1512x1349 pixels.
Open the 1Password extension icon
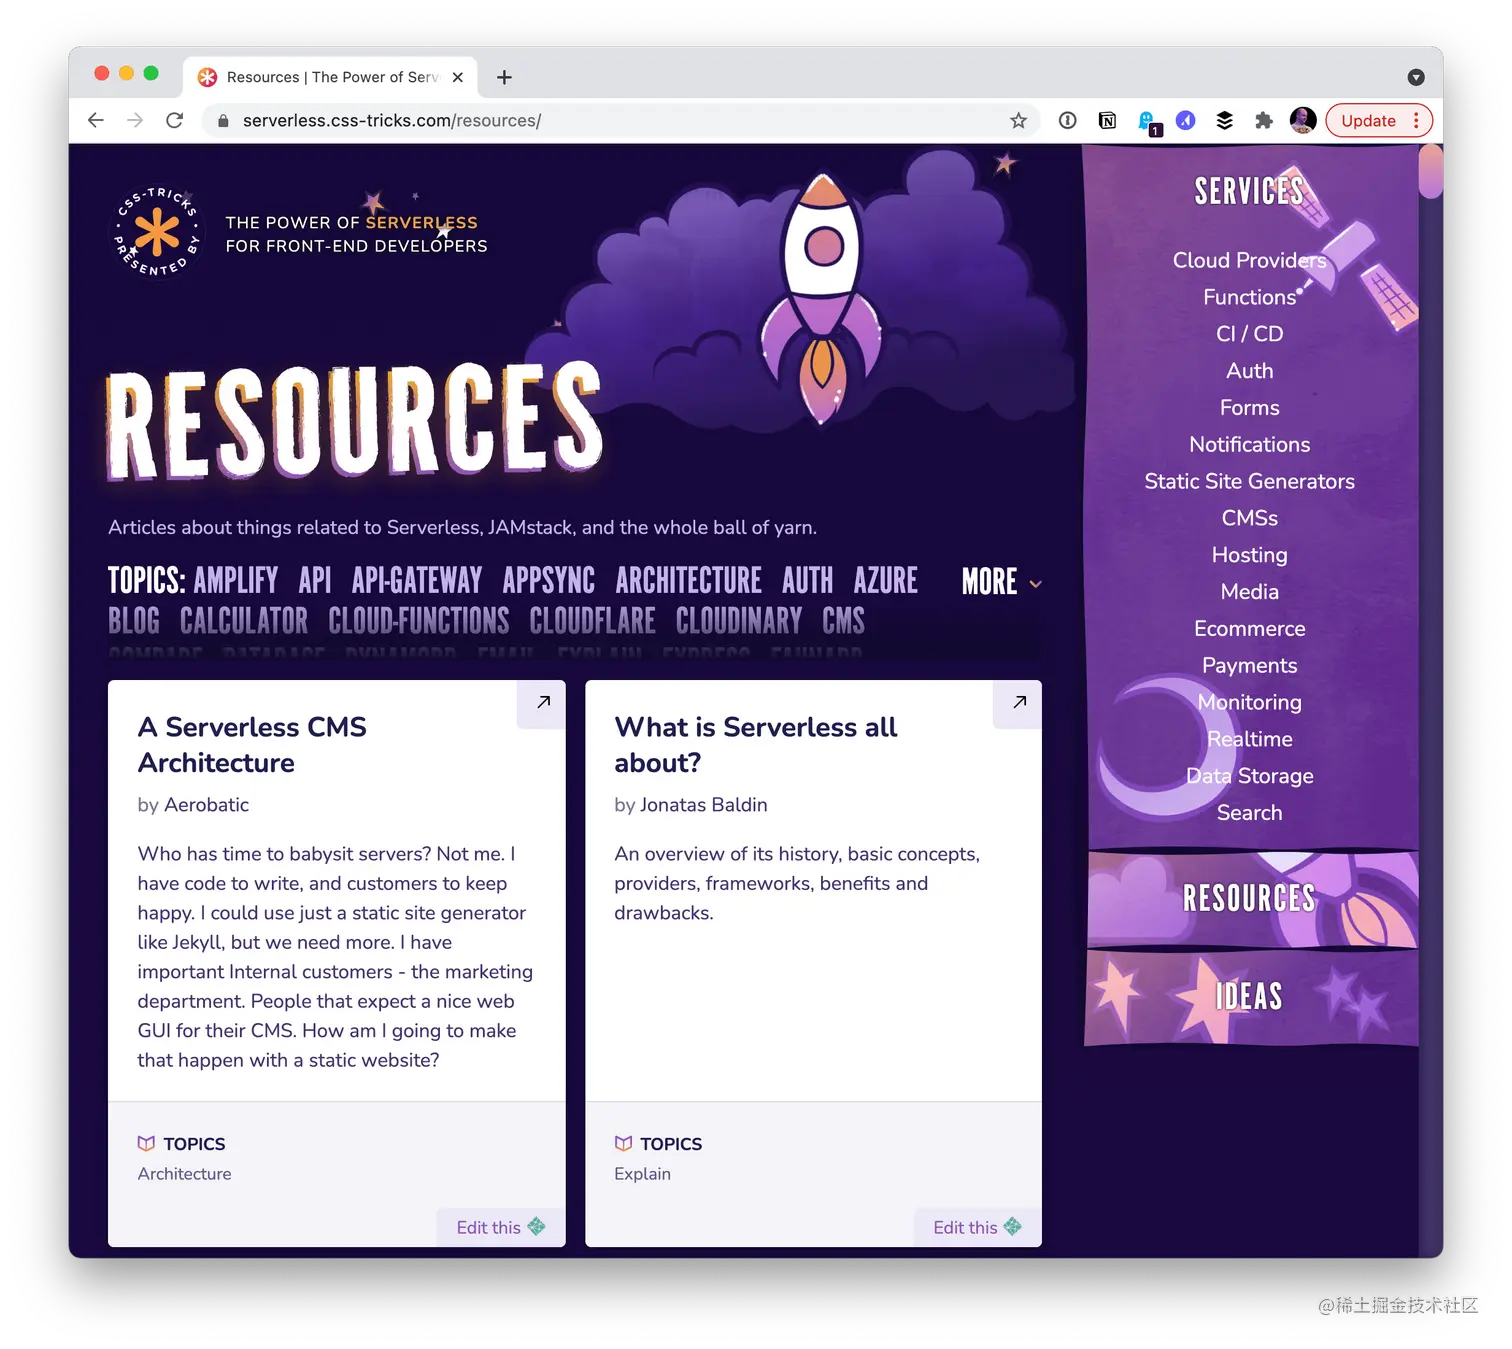[1067, 121]
